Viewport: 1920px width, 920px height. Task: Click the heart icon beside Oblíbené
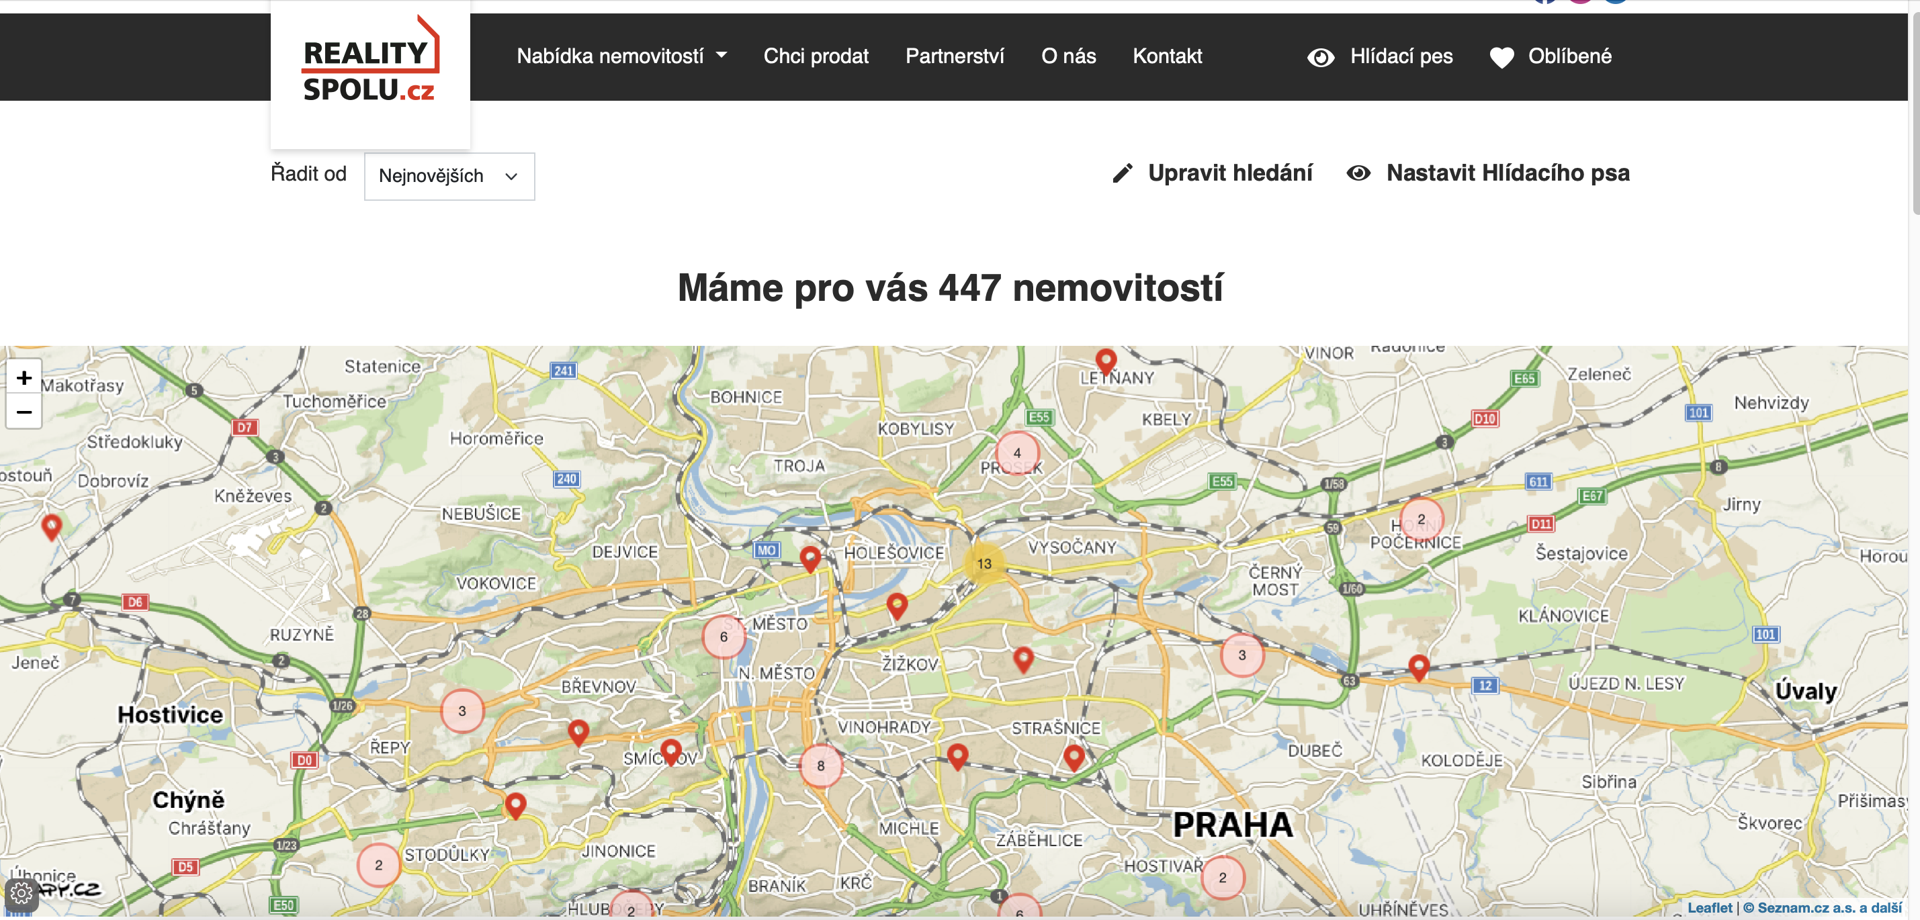(1501, 58)
